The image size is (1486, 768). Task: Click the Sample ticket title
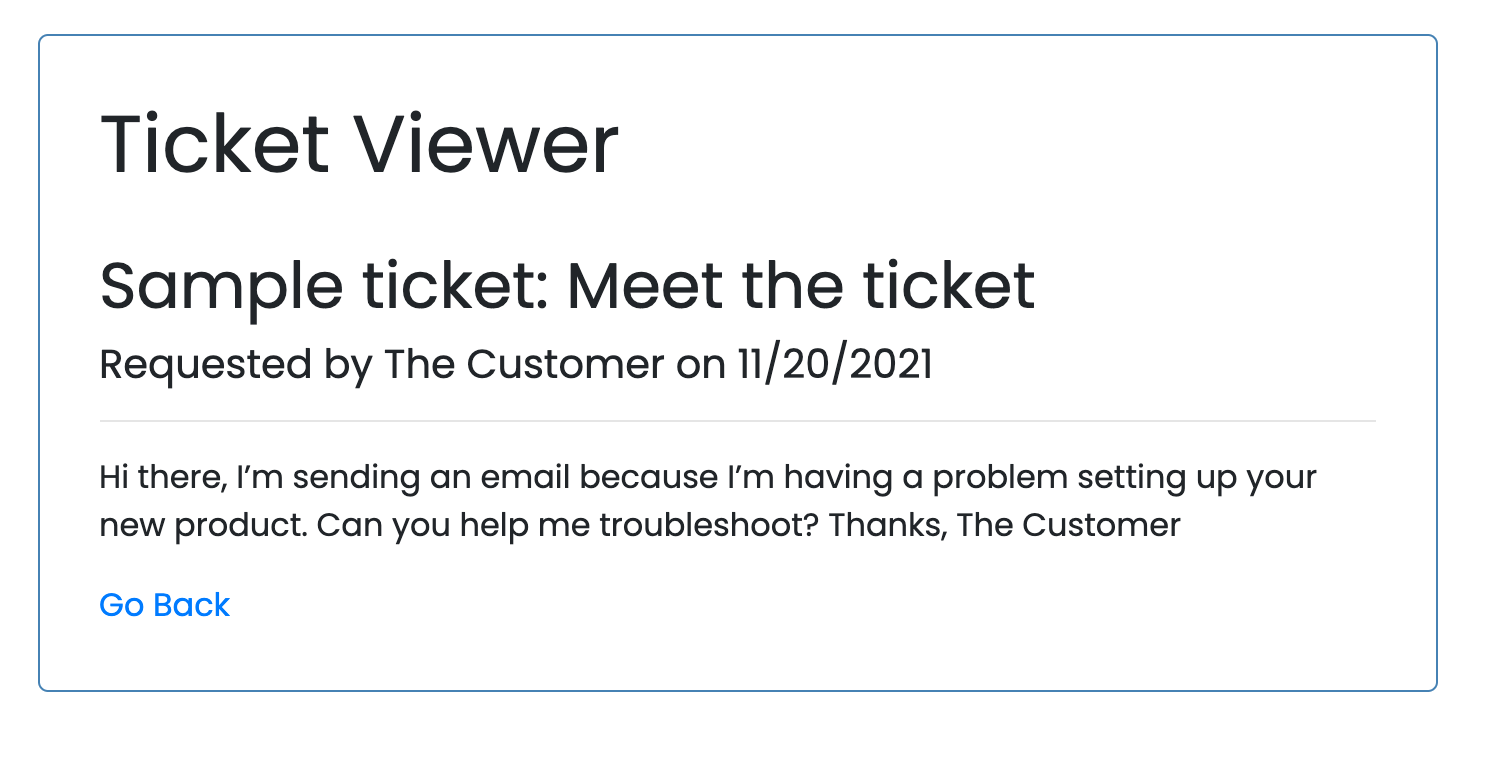point(568,287)
